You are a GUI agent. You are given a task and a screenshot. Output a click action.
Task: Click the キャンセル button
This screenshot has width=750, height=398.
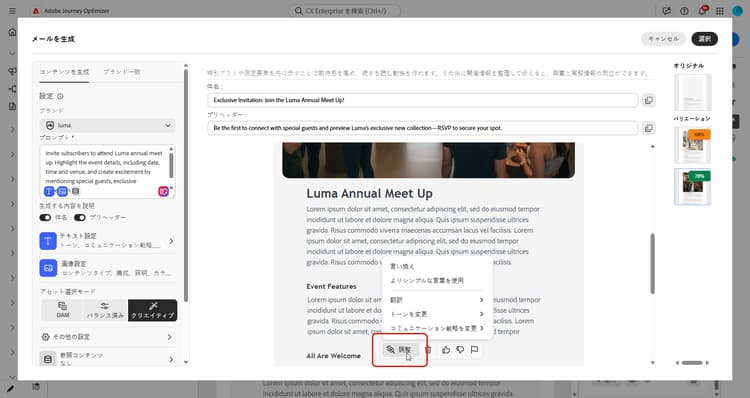(x=663, y=39)
